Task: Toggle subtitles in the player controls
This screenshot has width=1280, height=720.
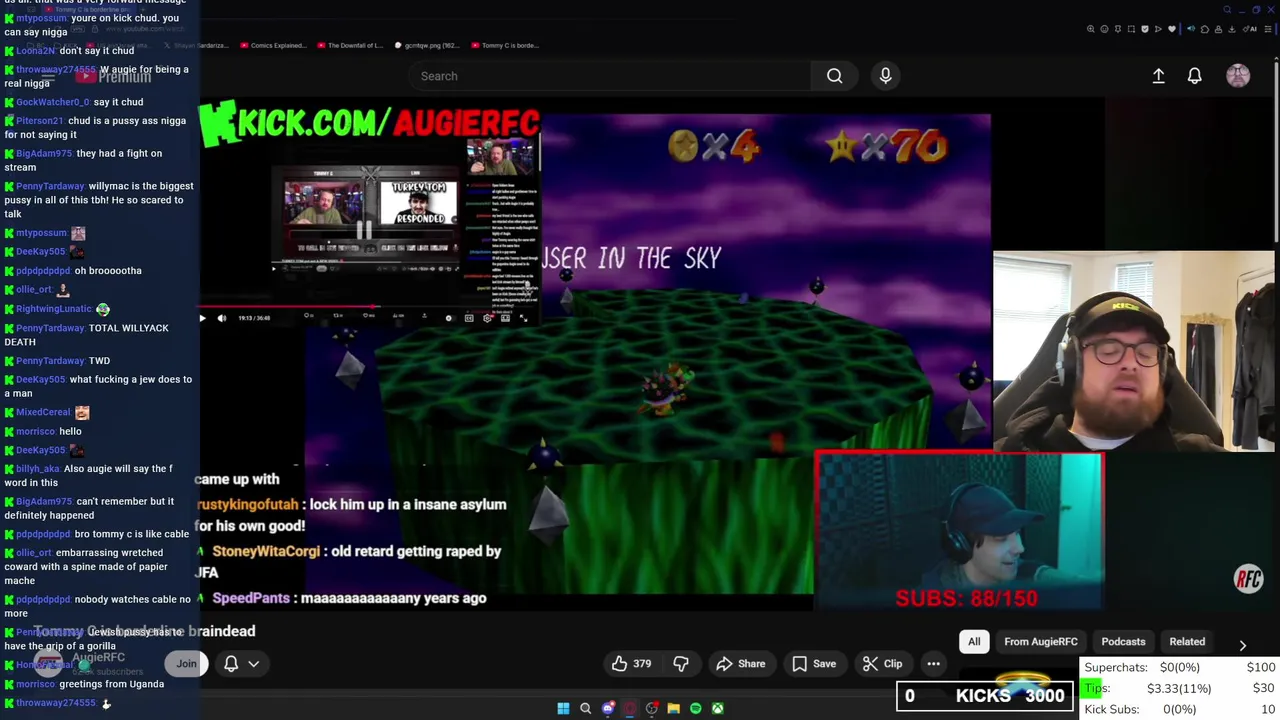Action: (x=469, y=318)
